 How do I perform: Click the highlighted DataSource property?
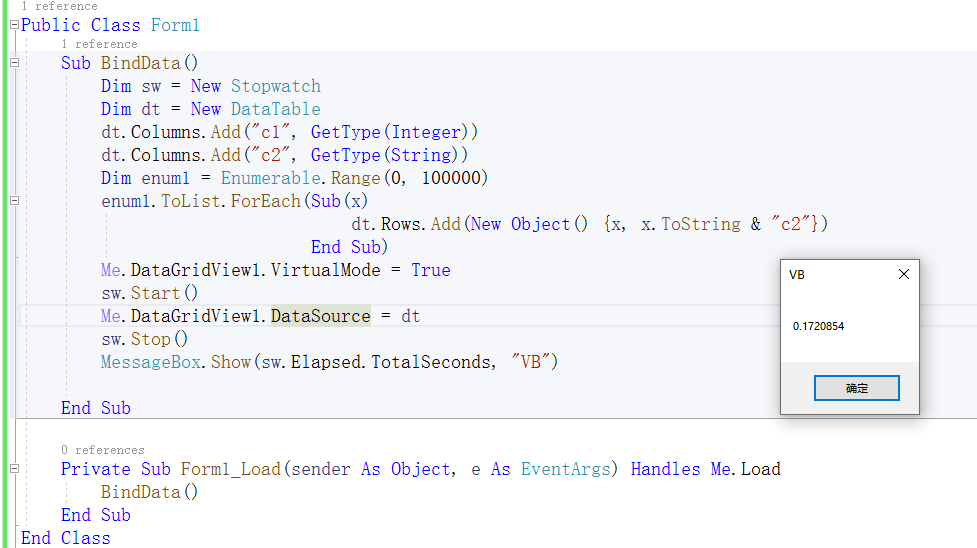pyautogui.click(x=320, y=316)
